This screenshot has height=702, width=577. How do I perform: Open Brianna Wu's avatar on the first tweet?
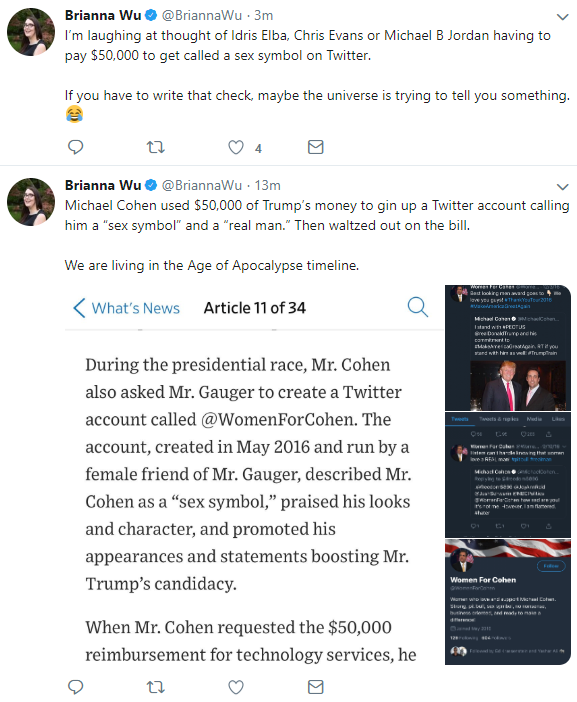pos(31,32)
